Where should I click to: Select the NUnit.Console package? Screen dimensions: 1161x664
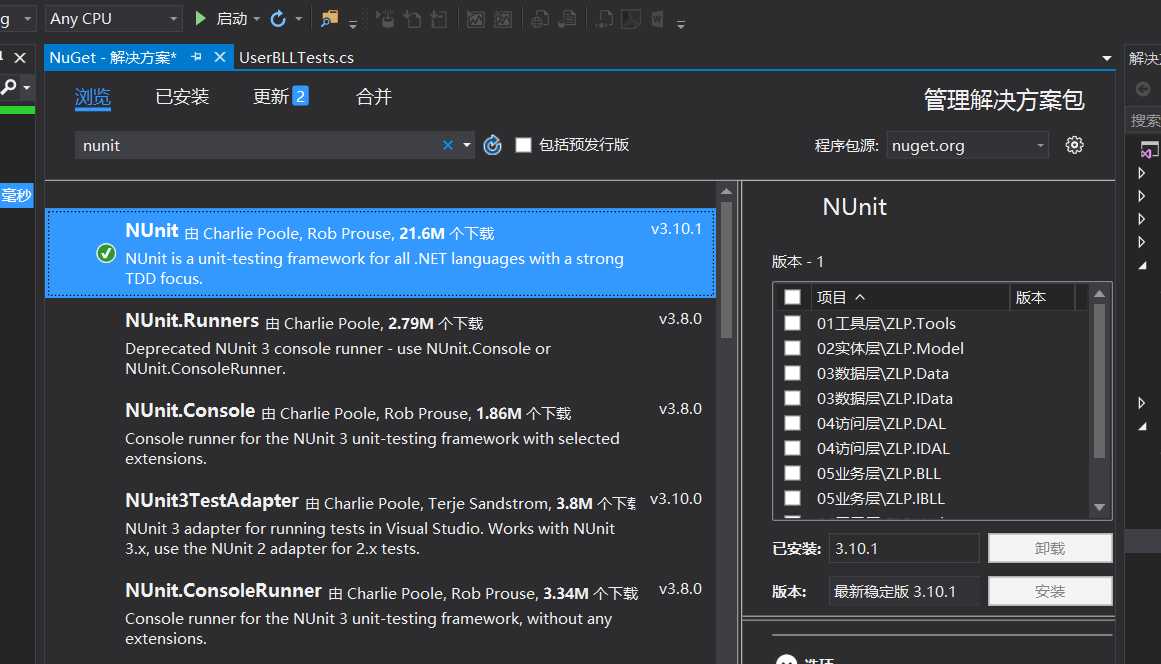click(381, 433)
